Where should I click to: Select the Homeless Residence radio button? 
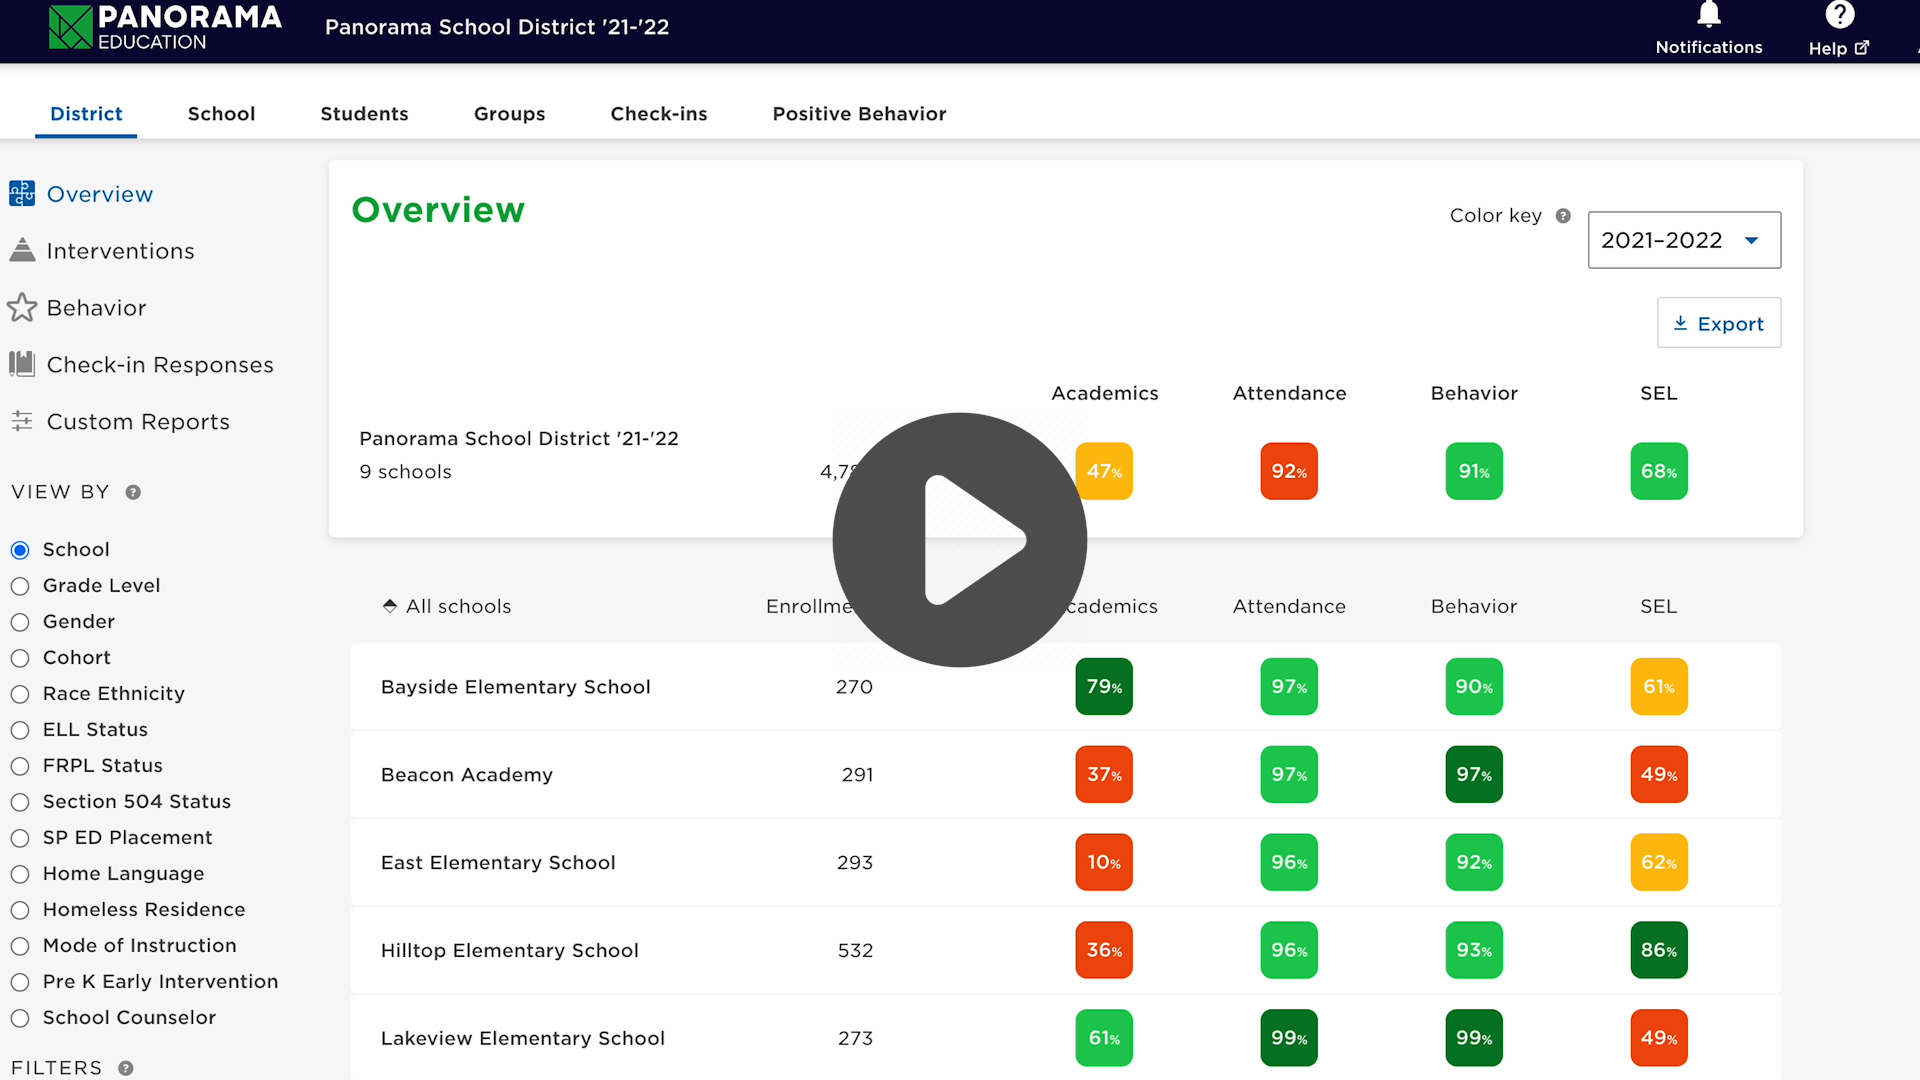pyautogui.click(x=20, y=910)
